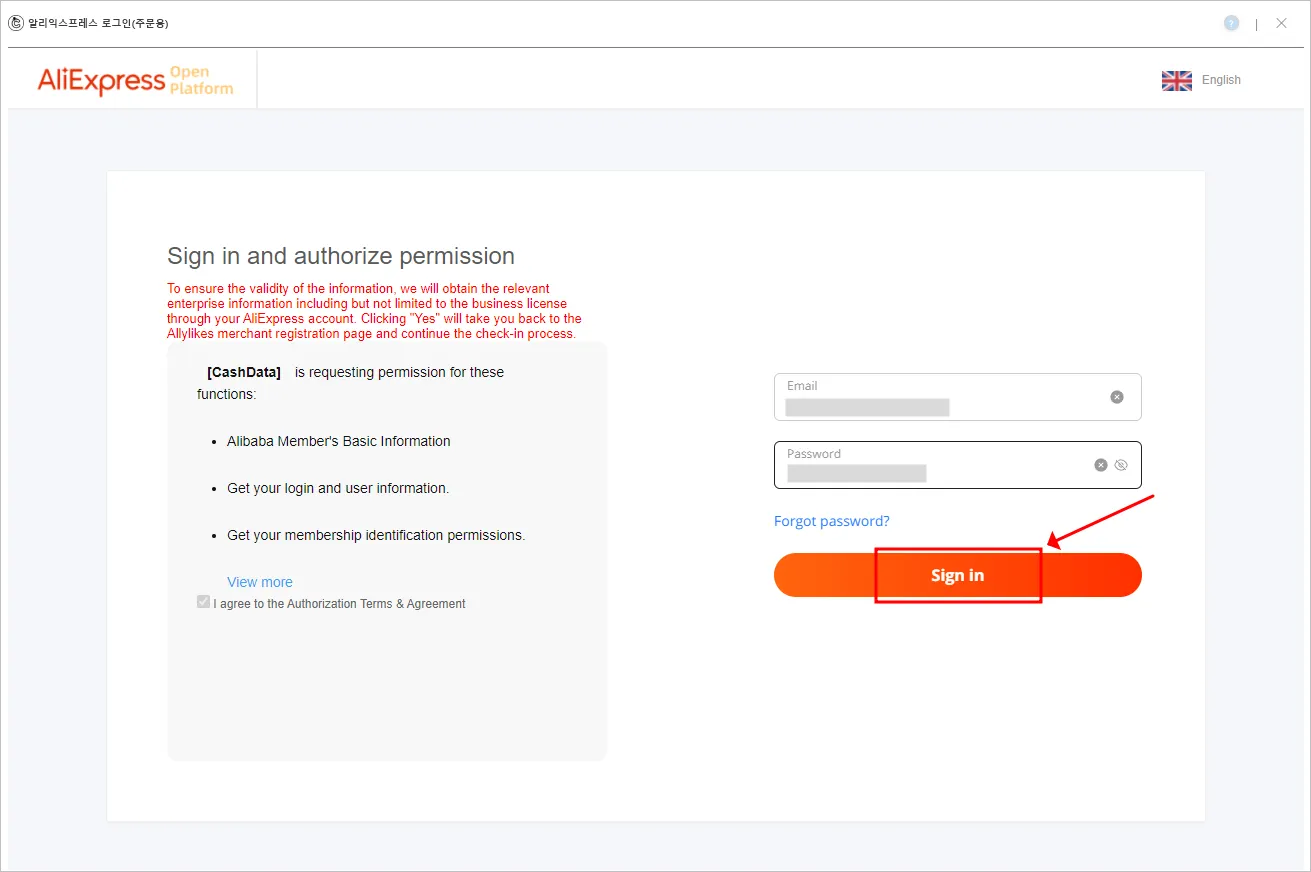Viewport: 1311px width, 872px height.
Task: Select 'Alibaba Member's Basic Information' text
Action: 339,441
